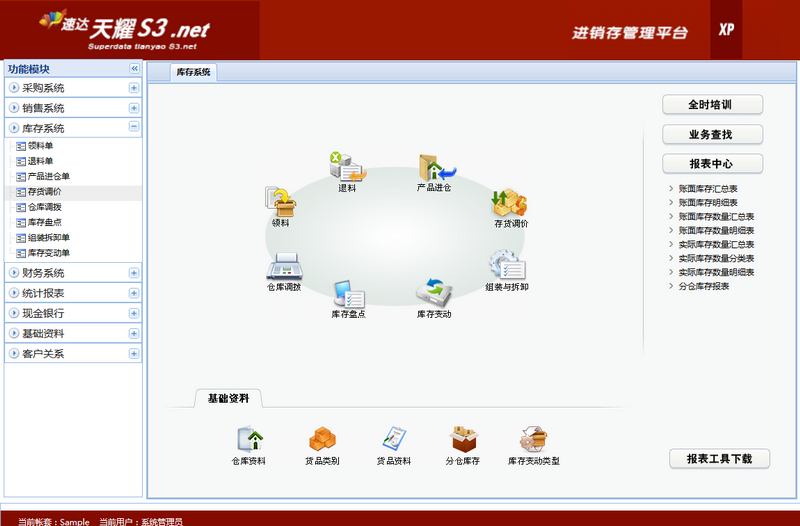Open the 仓库调拨 fax icon
The image size is (800, 526).
(x=283, y=267)
